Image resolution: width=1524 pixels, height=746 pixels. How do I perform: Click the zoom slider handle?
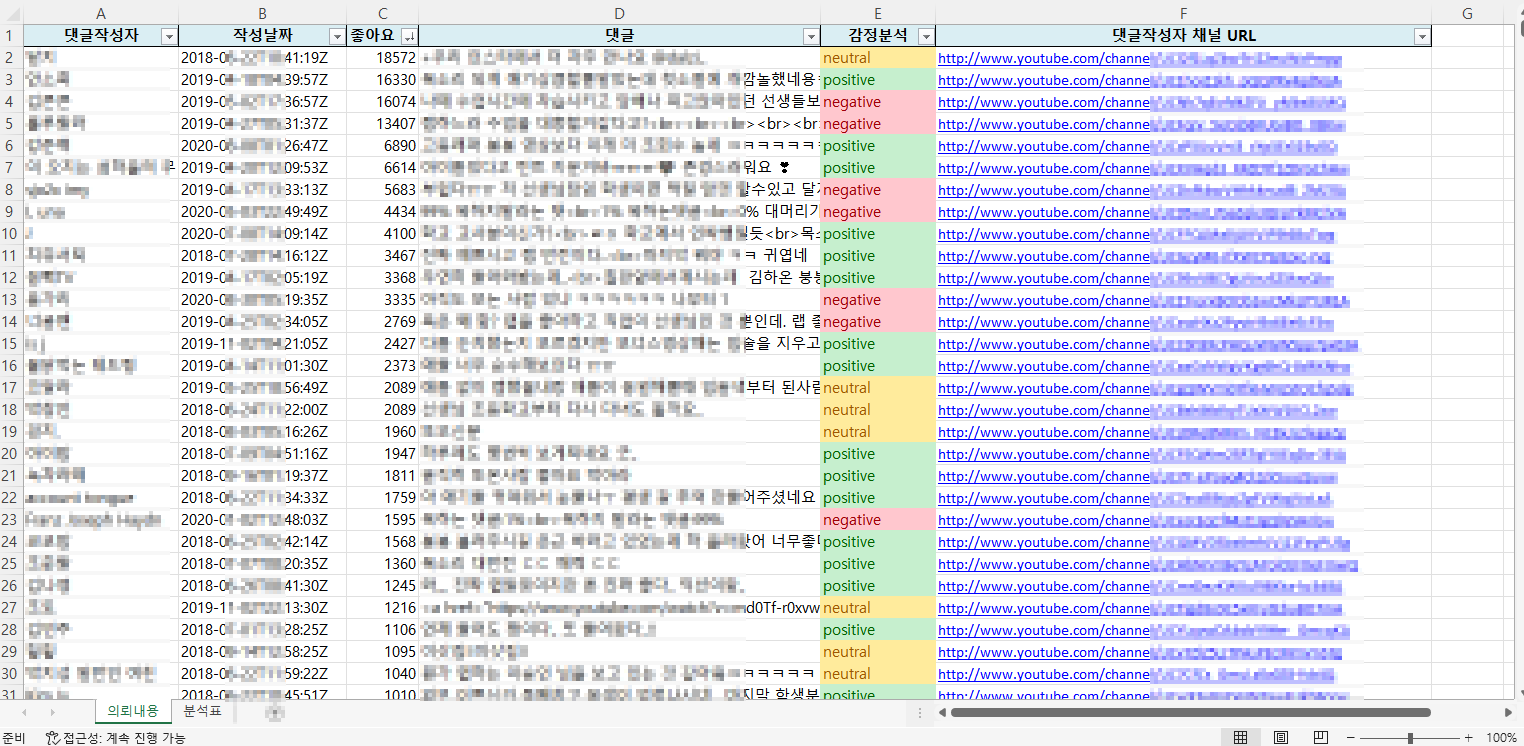point(1410,737)
